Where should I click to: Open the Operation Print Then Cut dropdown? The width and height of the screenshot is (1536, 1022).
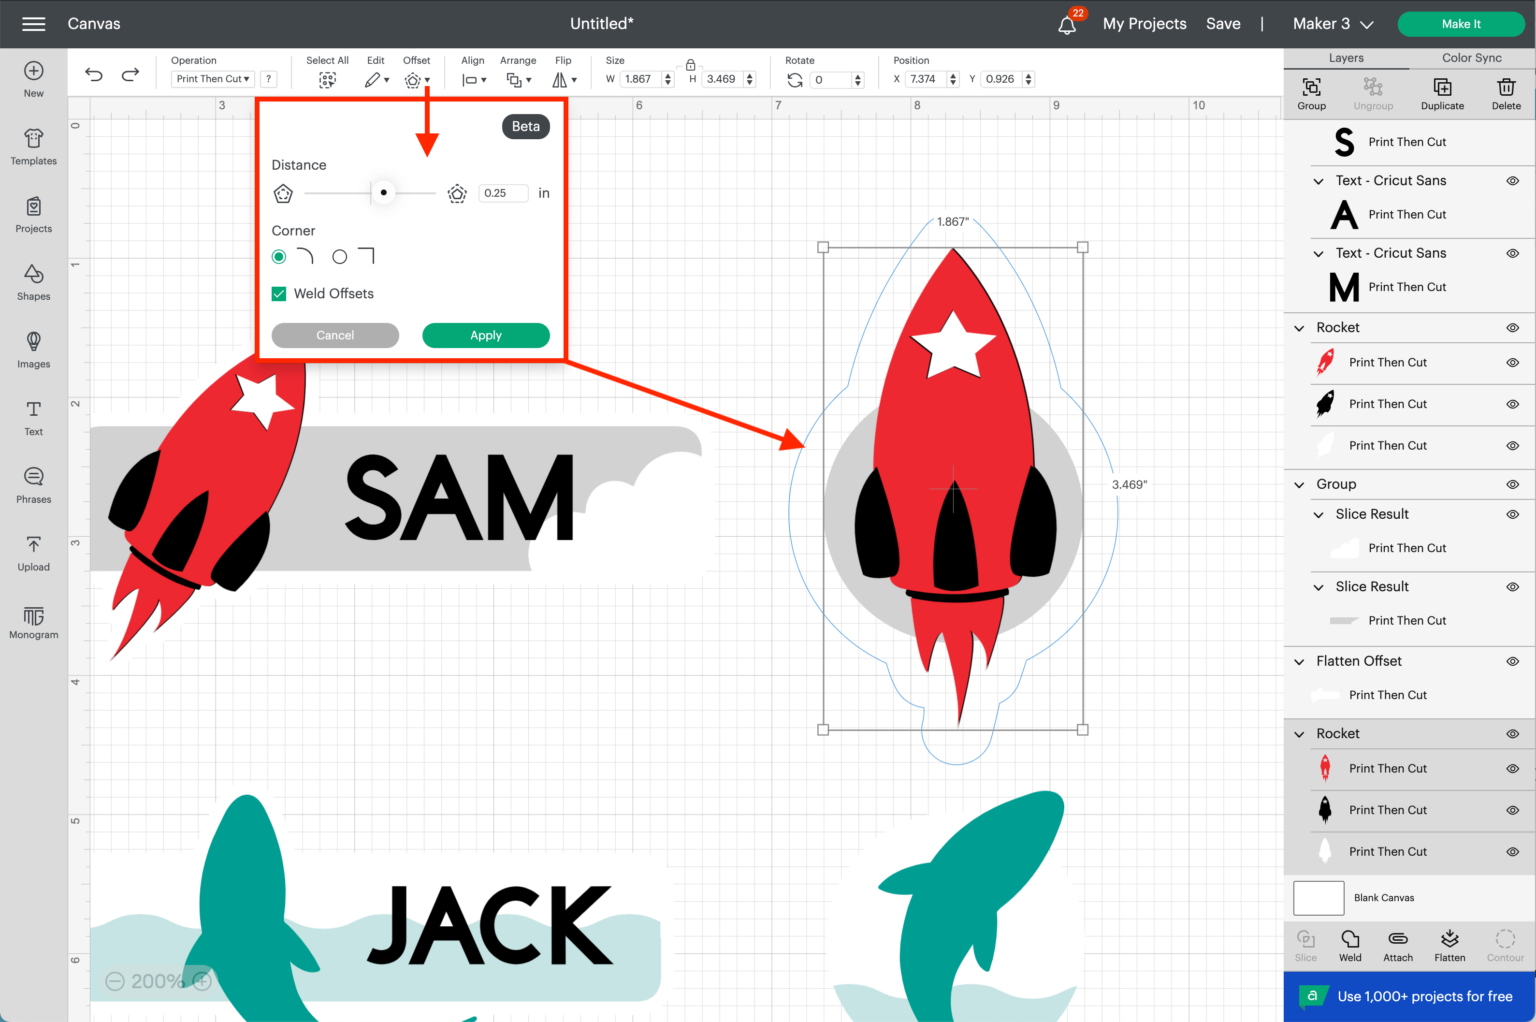click(213, 79)
